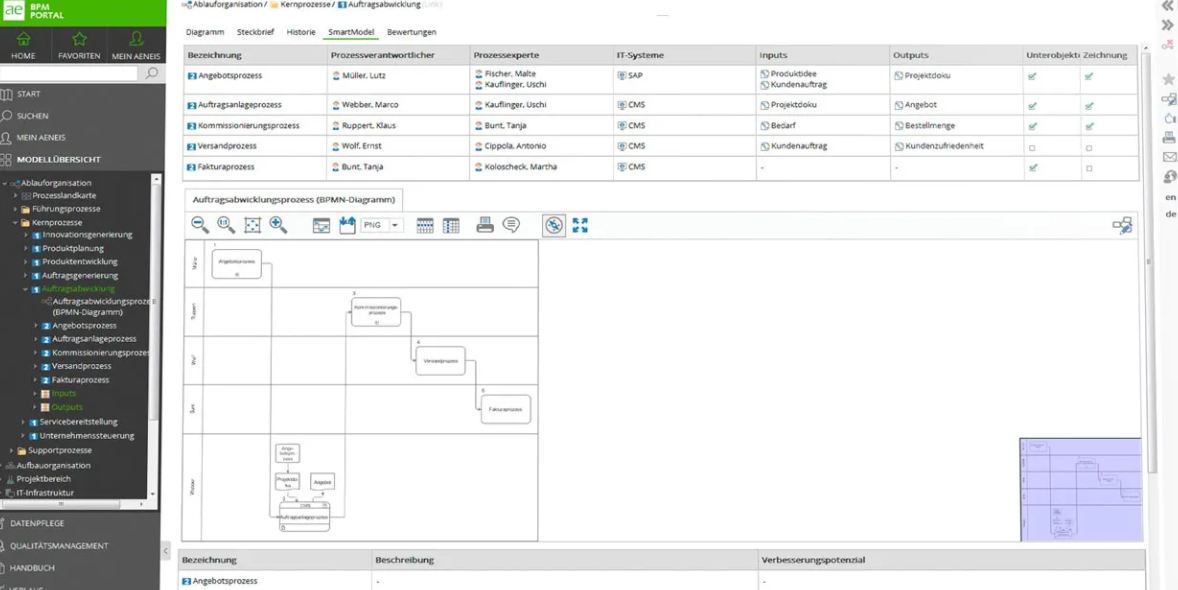Open the Bewertungen tab
The width and height of the screenshot is (1178, 590).
(411, 32)
